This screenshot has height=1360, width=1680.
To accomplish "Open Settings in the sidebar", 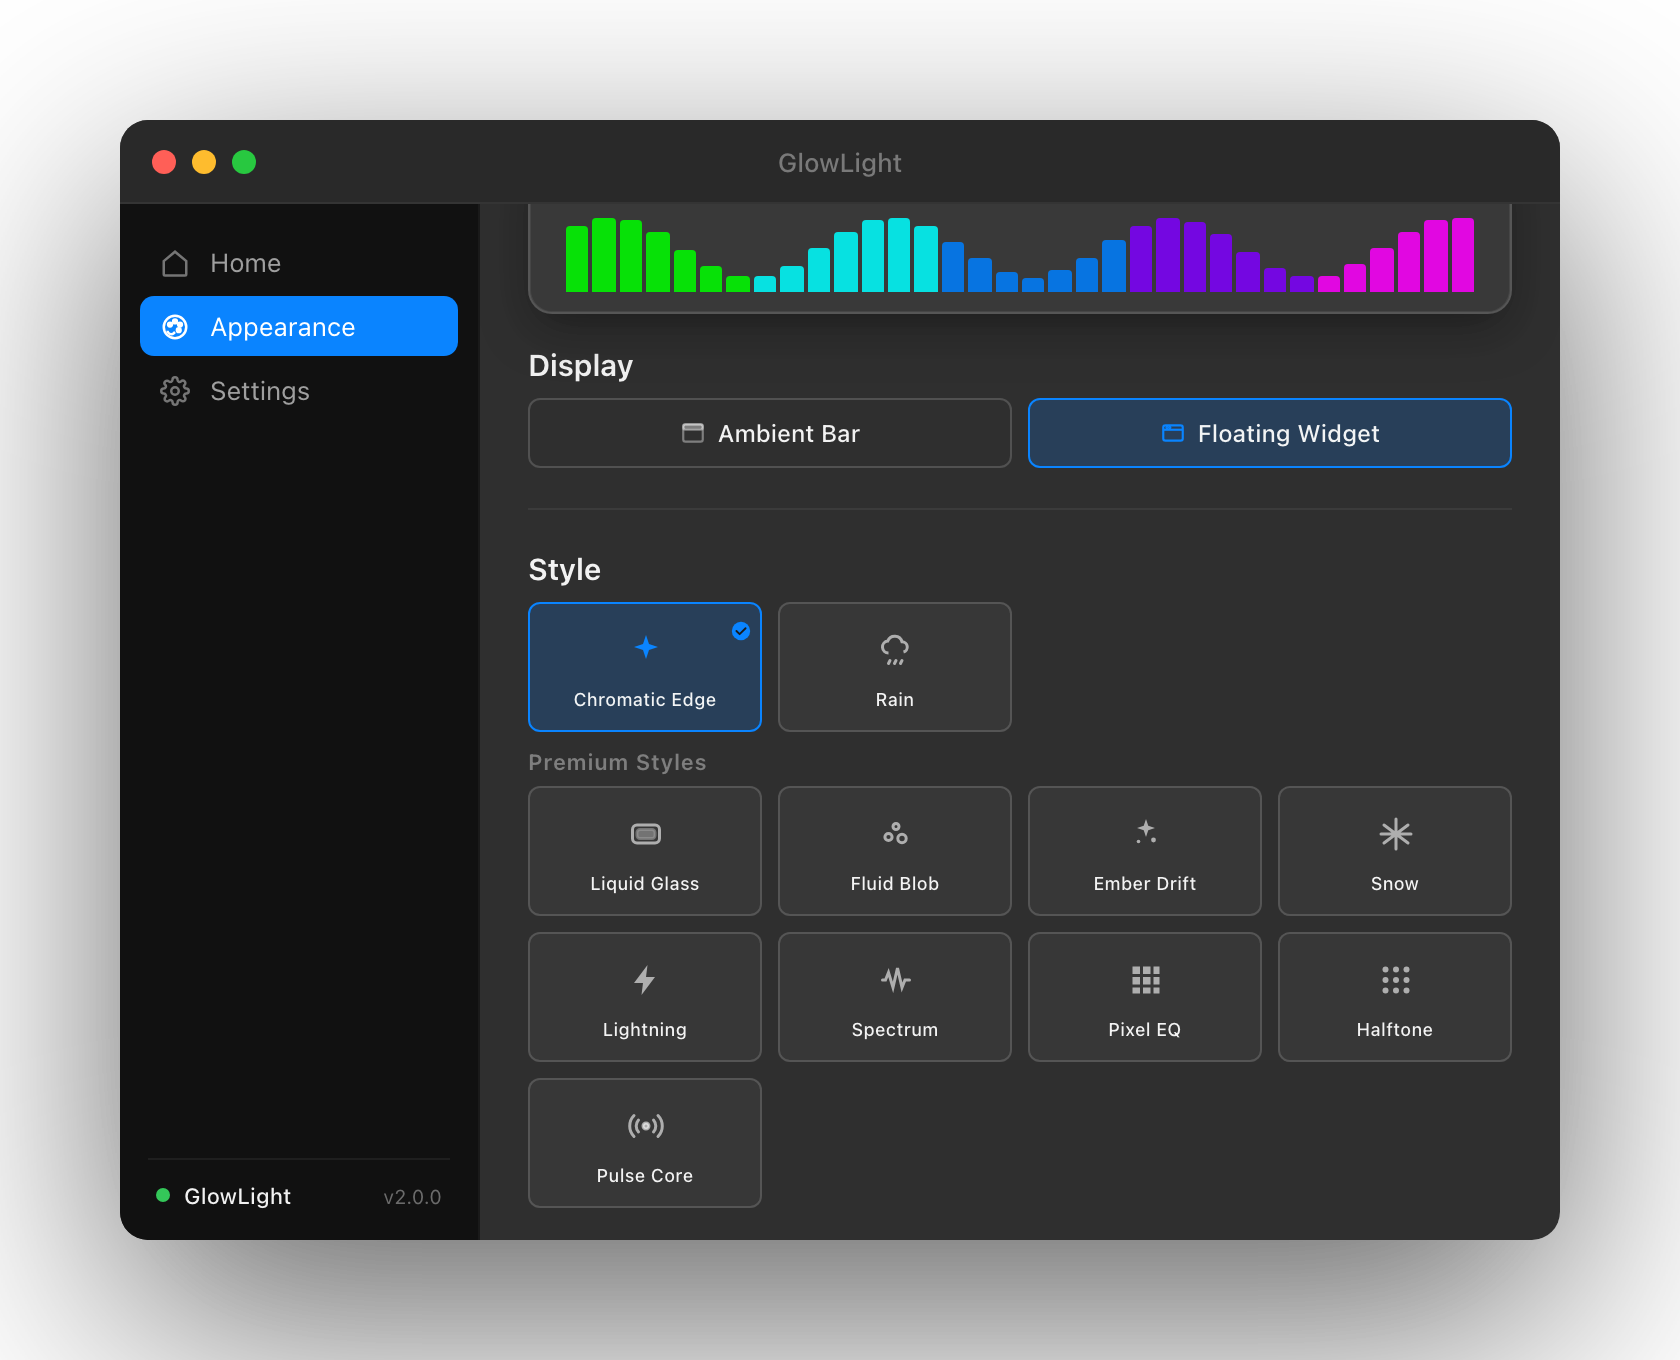I will click(299, 390).
